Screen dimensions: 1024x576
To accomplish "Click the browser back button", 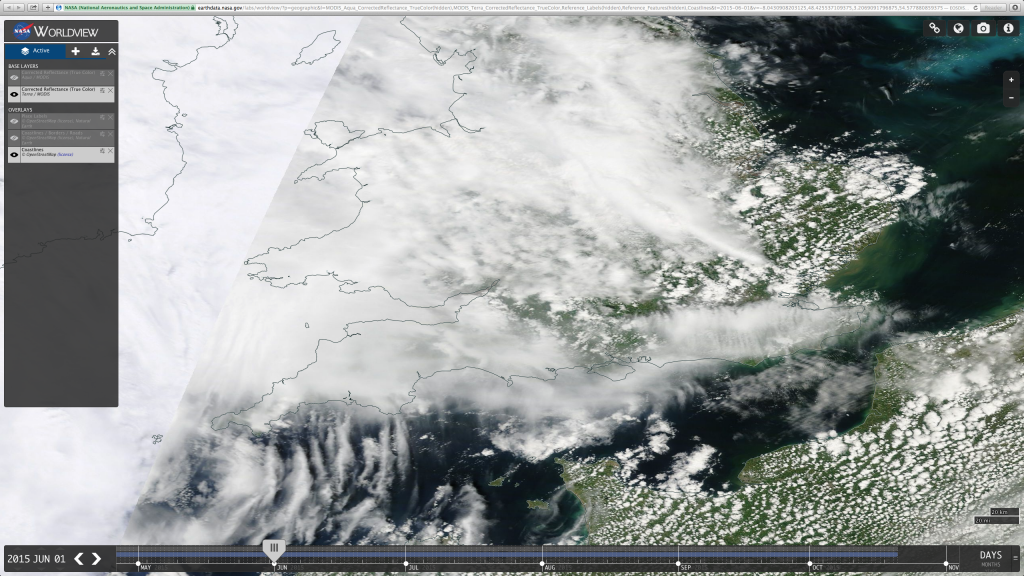I will pos(8,7).
